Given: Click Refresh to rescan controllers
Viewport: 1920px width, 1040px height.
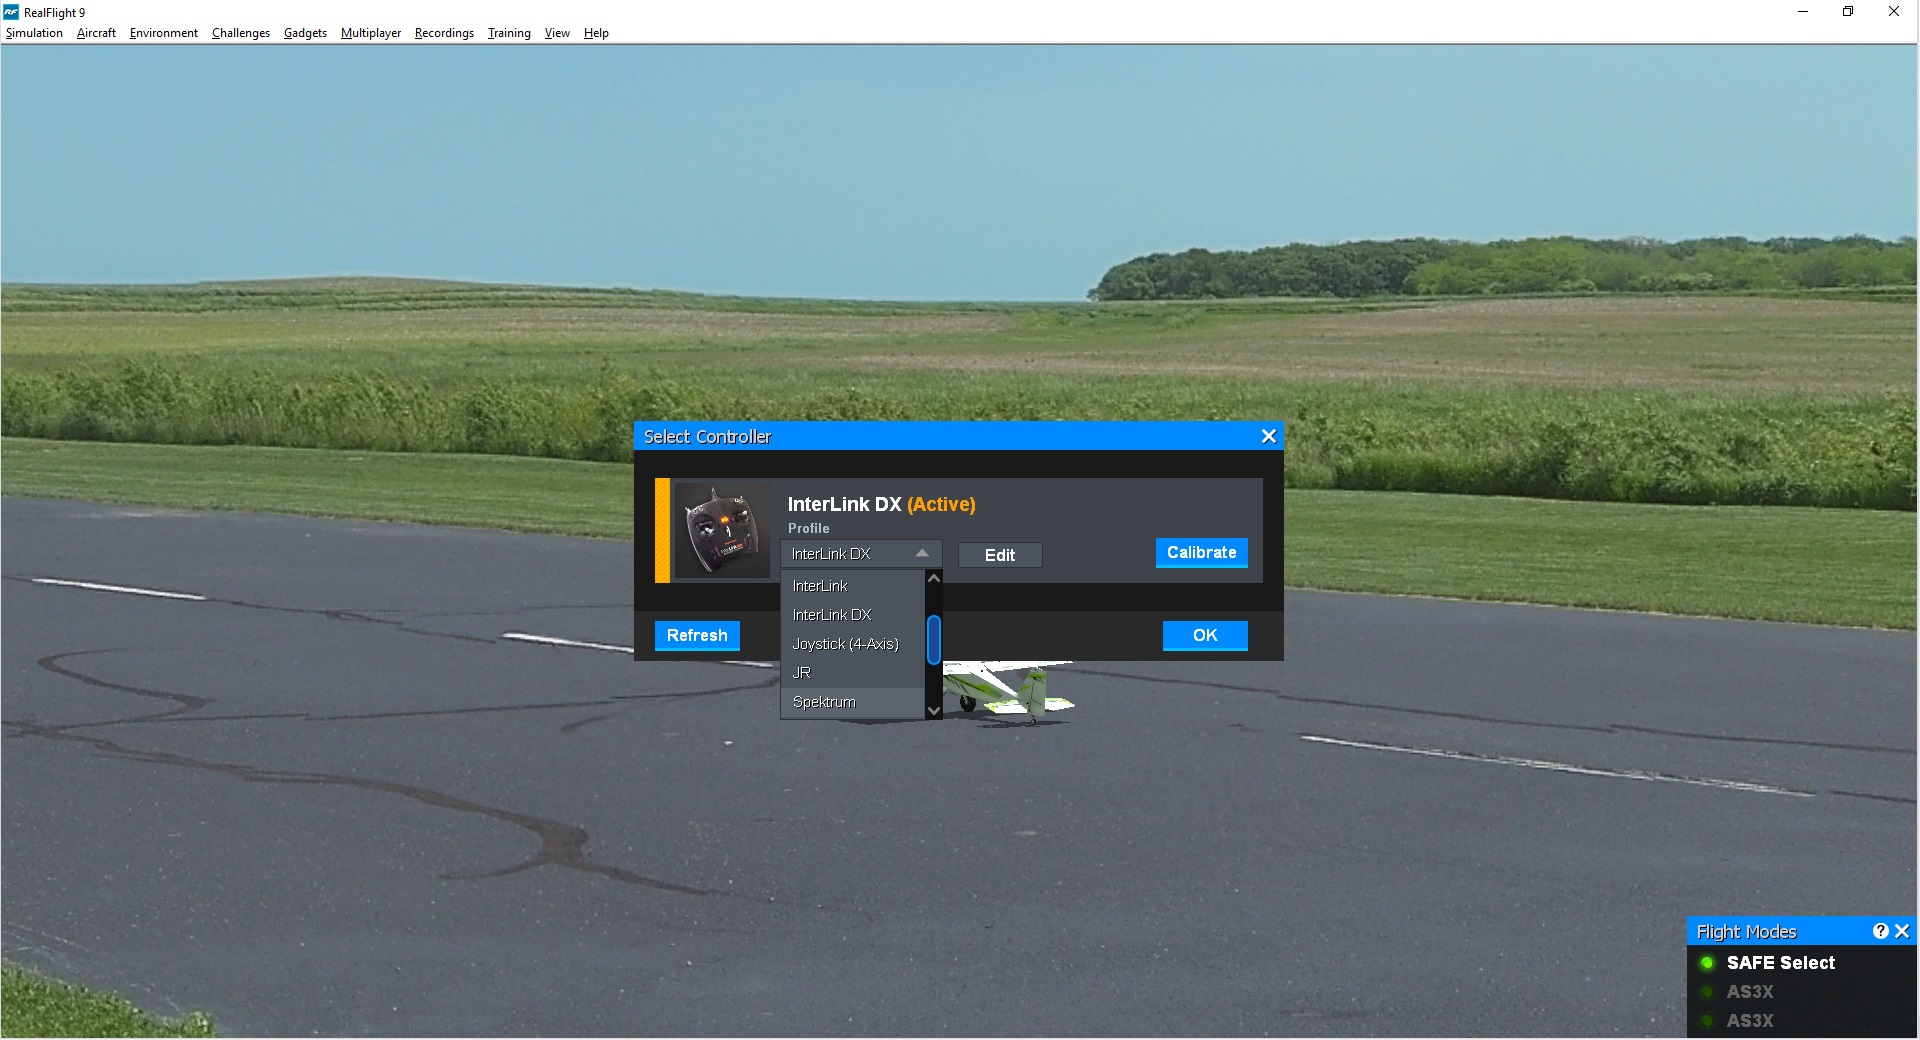Looking at the screenshot, I should click(x=697, y=635).
